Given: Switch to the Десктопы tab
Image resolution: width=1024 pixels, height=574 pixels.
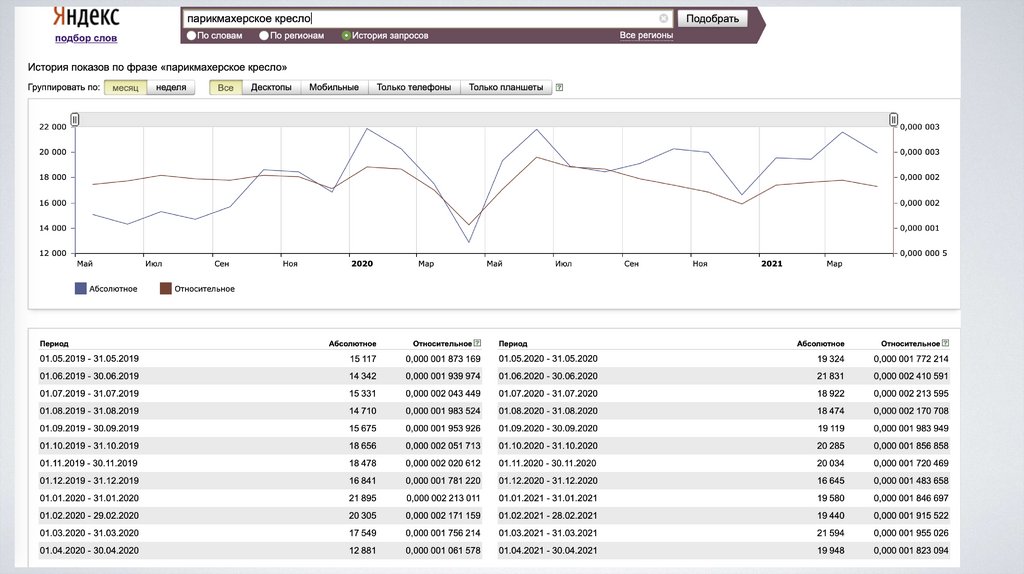Looking at the screenshot, I should (x=271, y=88).
